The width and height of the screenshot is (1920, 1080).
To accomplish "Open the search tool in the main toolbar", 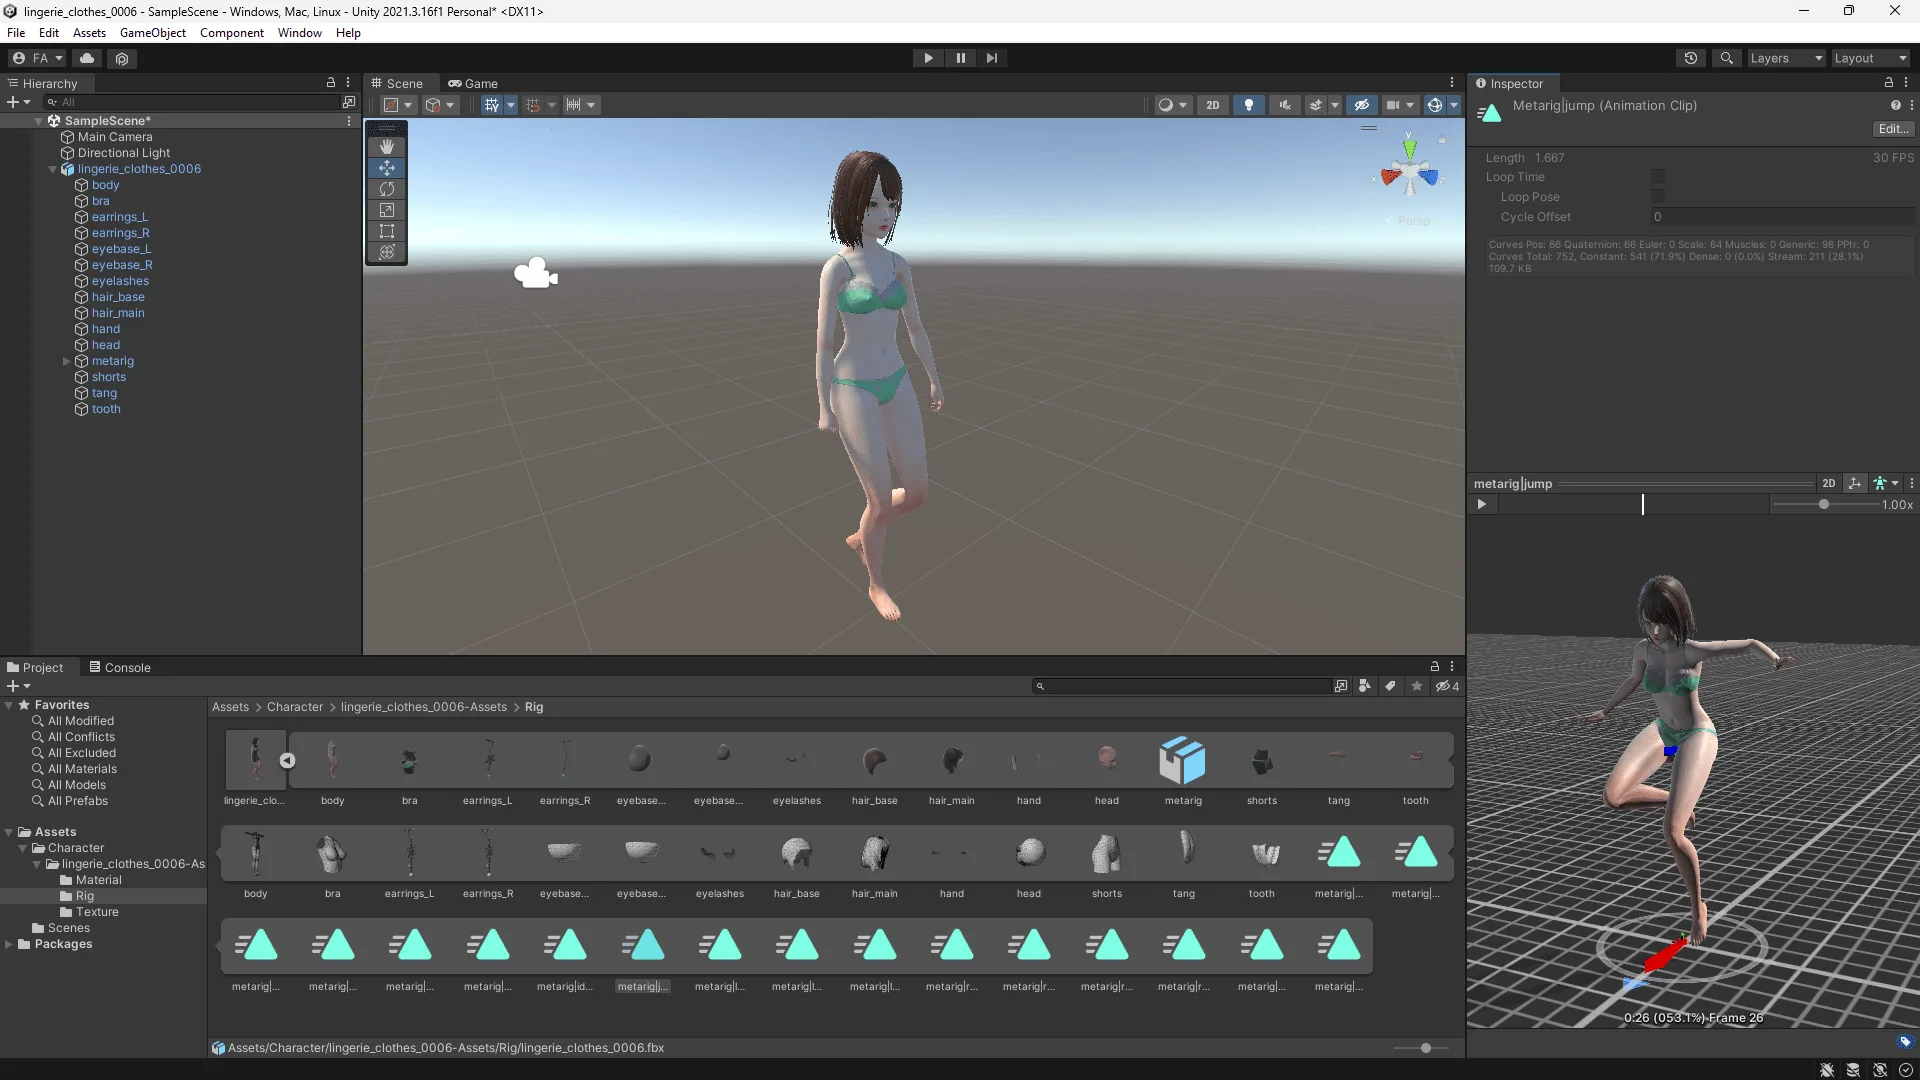I will 1727,58.
